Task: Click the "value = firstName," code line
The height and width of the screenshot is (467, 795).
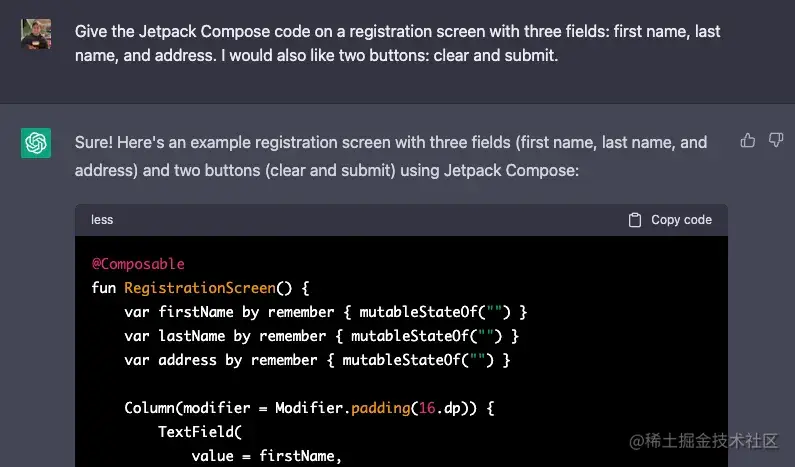Action: (x=267, y=456)
